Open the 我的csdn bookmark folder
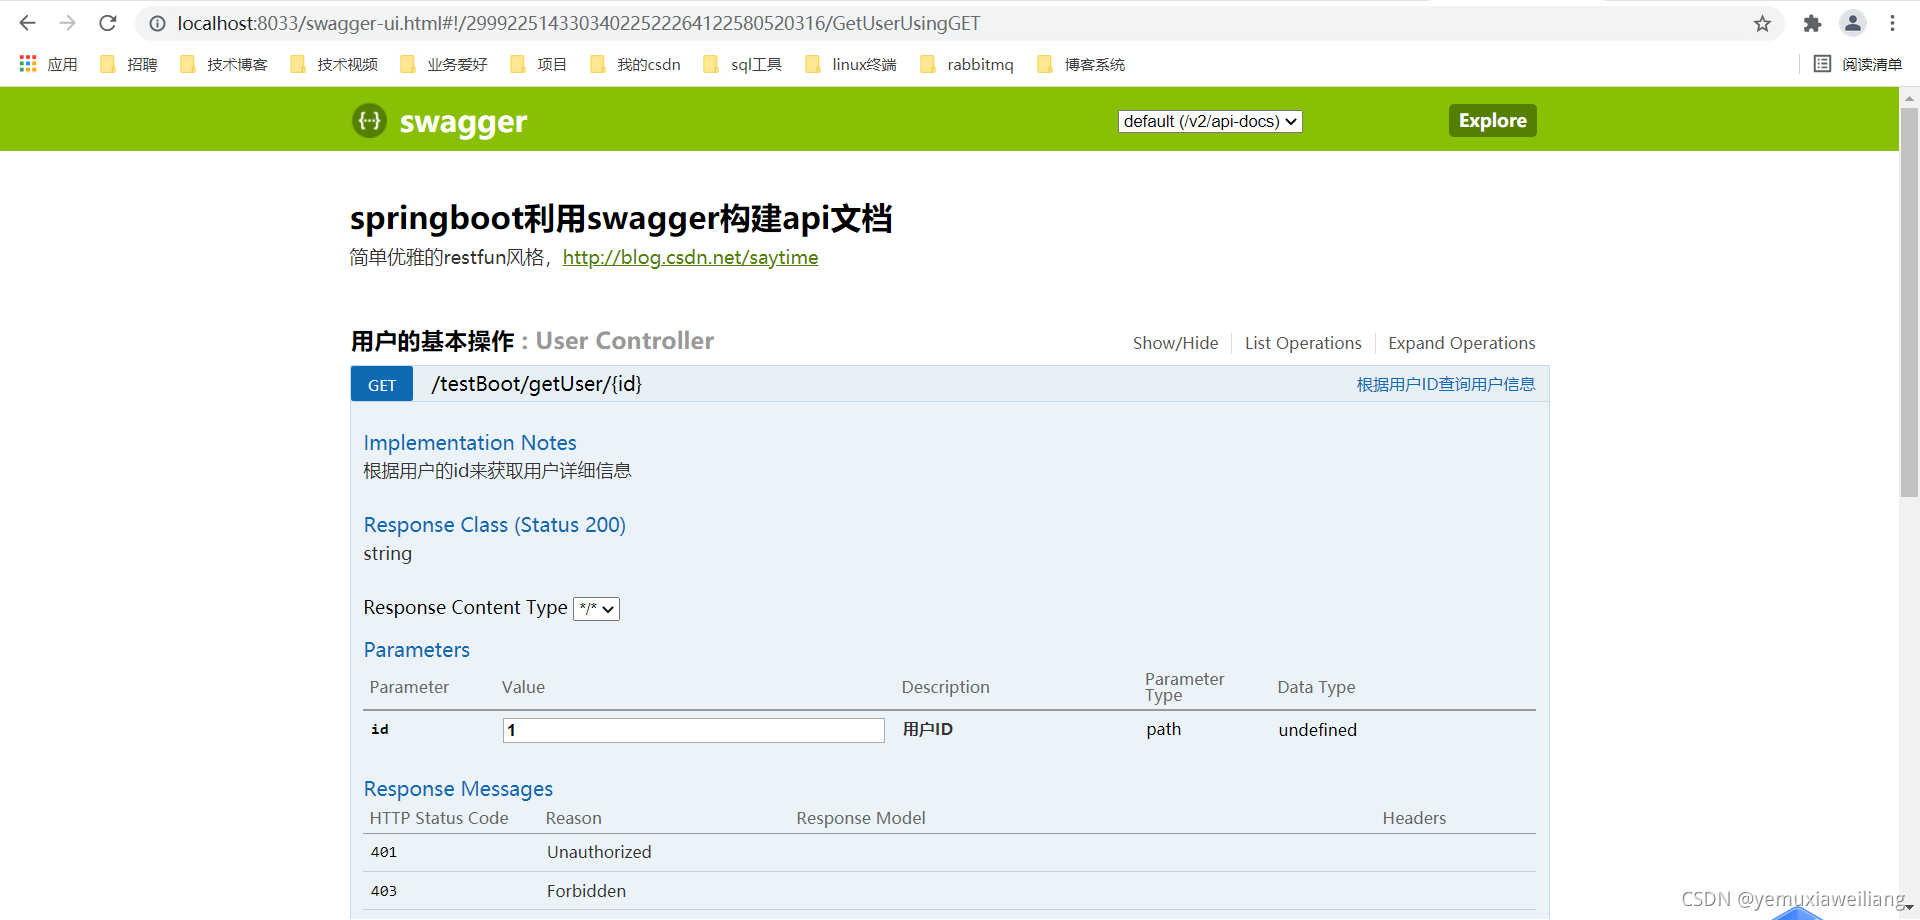The height and width of the screenshot is (920, 1920). [x=636, y=64]
